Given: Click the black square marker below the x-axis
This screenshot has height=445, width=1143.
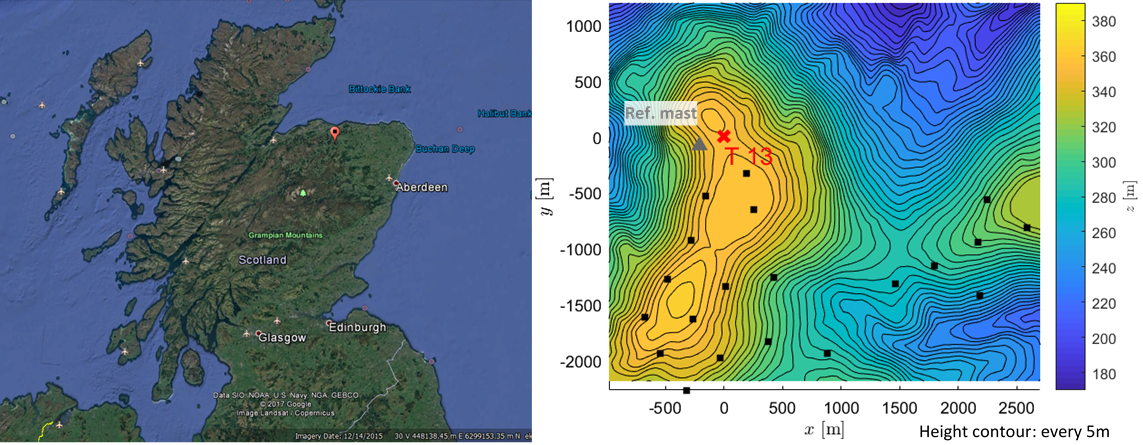Looking at the screenshot, I should coord(686,390).
